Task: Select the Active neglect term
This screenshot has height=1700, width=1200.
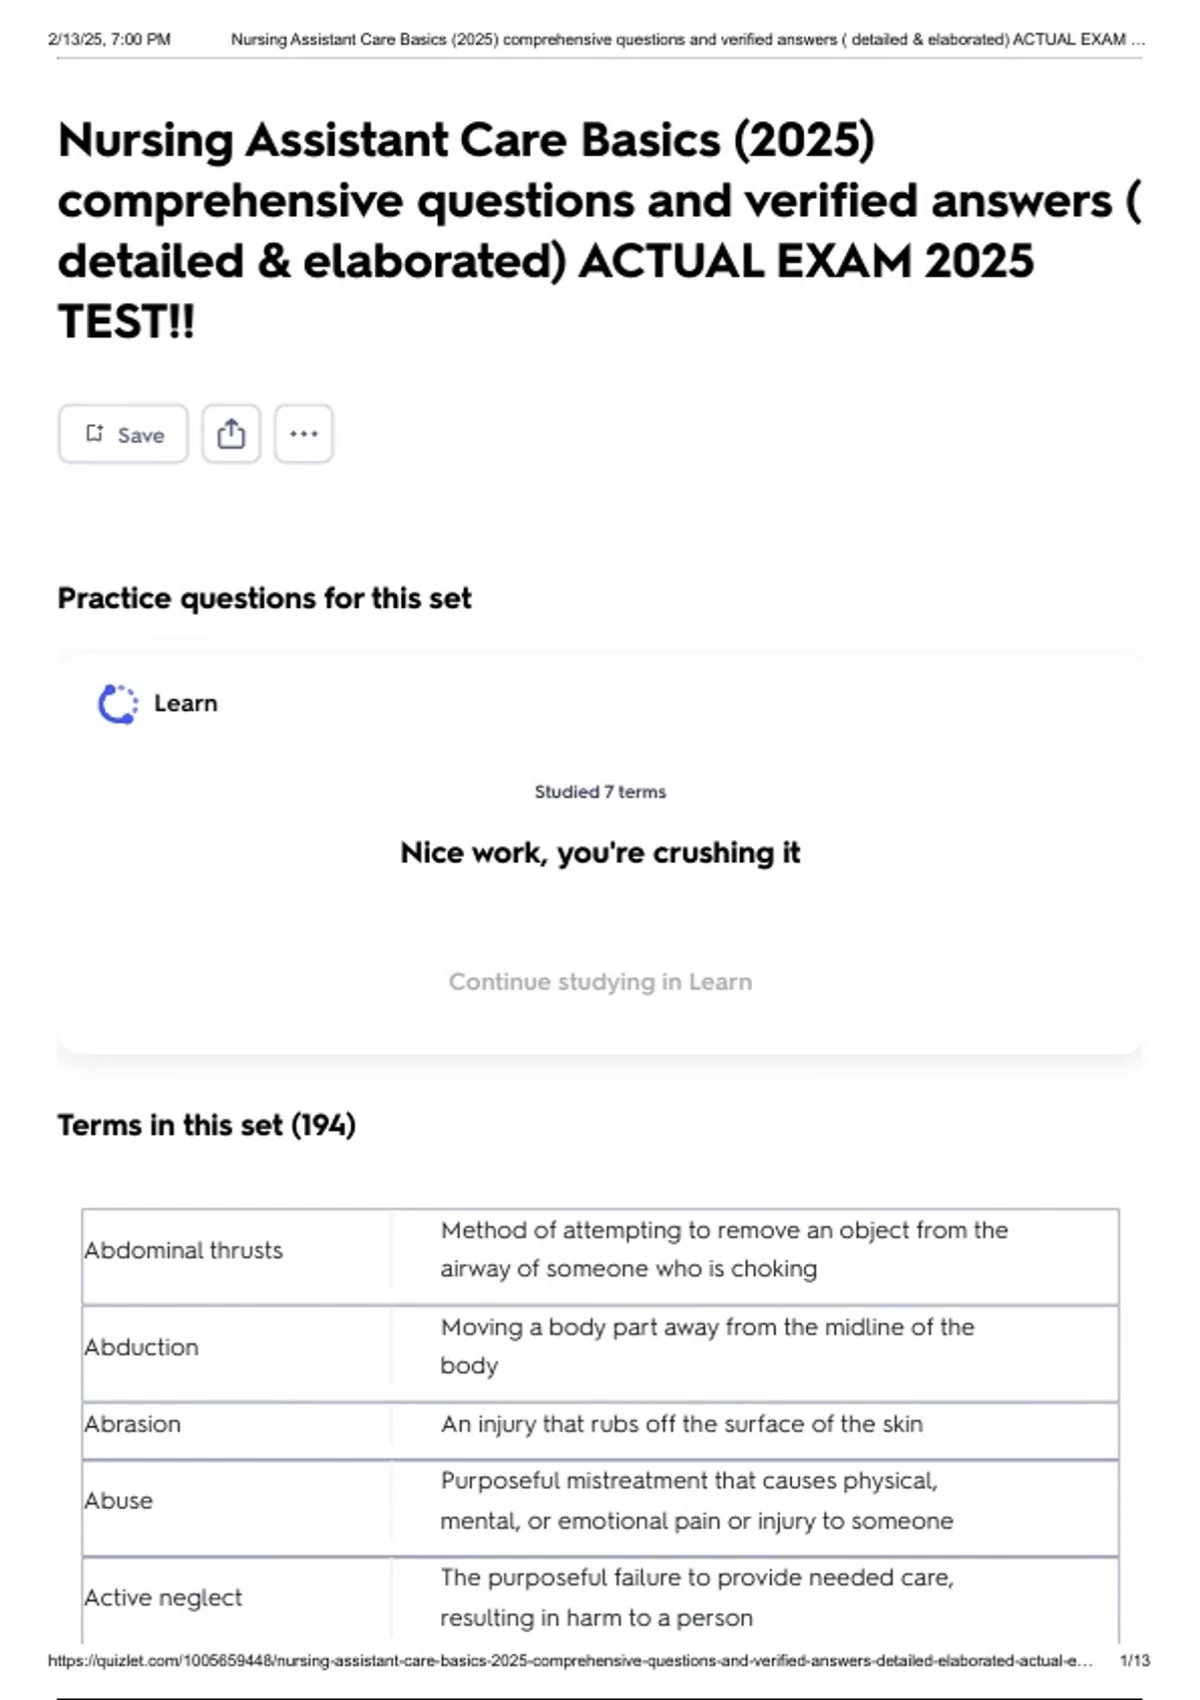Action: tap(163, 1598)
